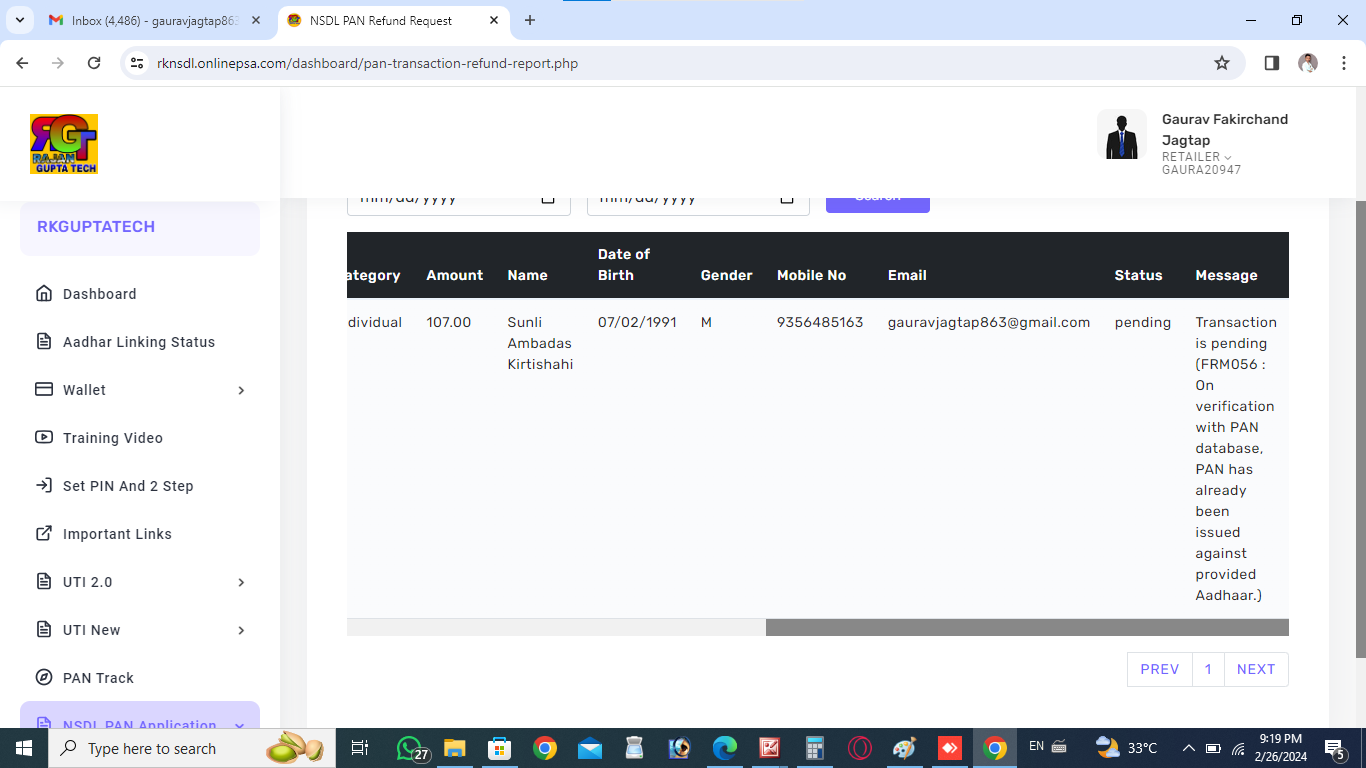1366x768 pixels.
Task: Click the Dashboard home icon in sidebar
Action: [x=44, y=294]
